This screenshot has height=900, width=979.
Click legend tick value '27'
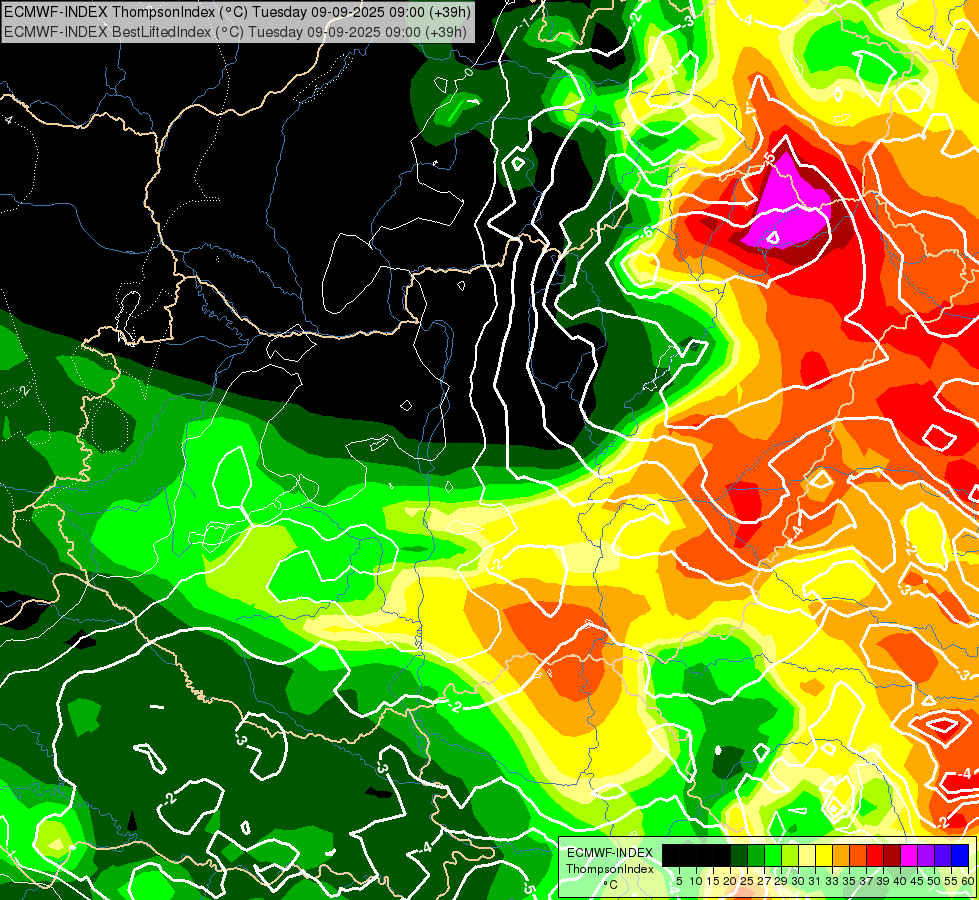764,881
